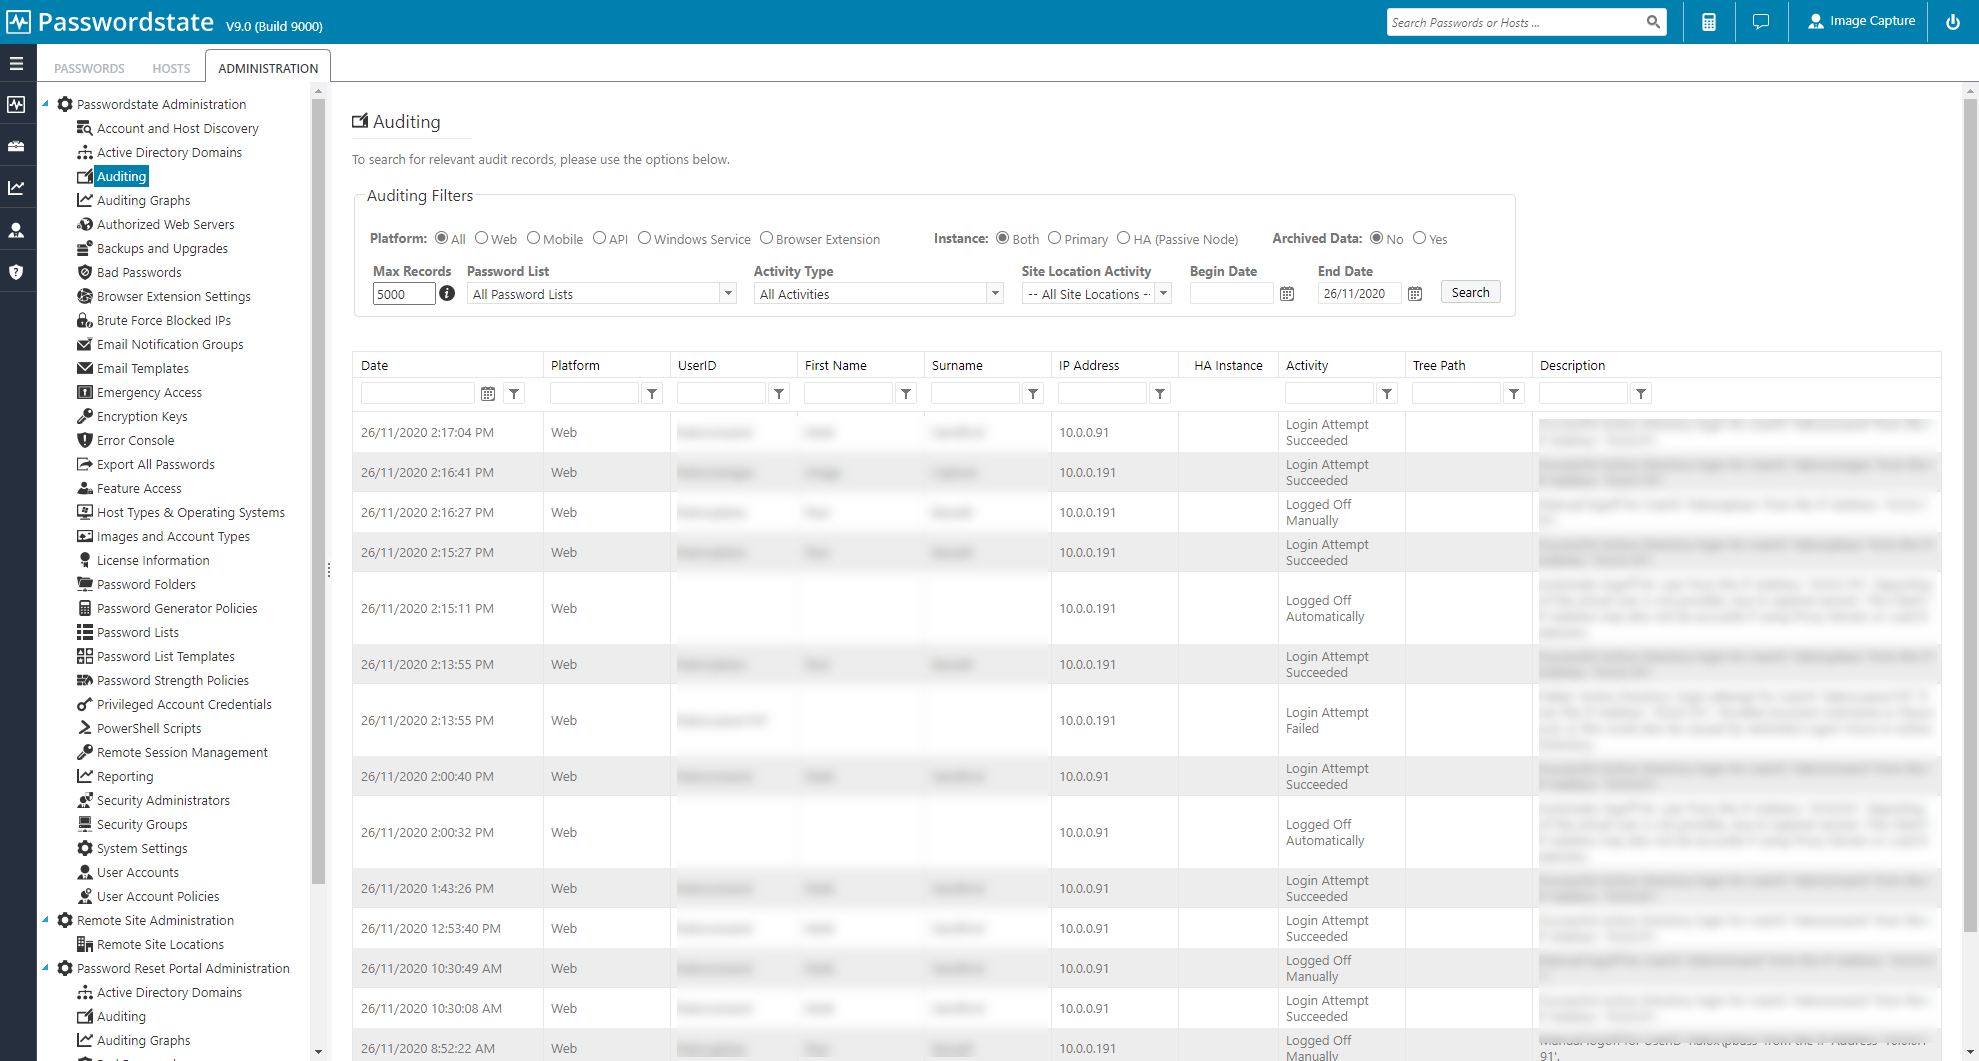Click the user icon in left sidebar

16,230
